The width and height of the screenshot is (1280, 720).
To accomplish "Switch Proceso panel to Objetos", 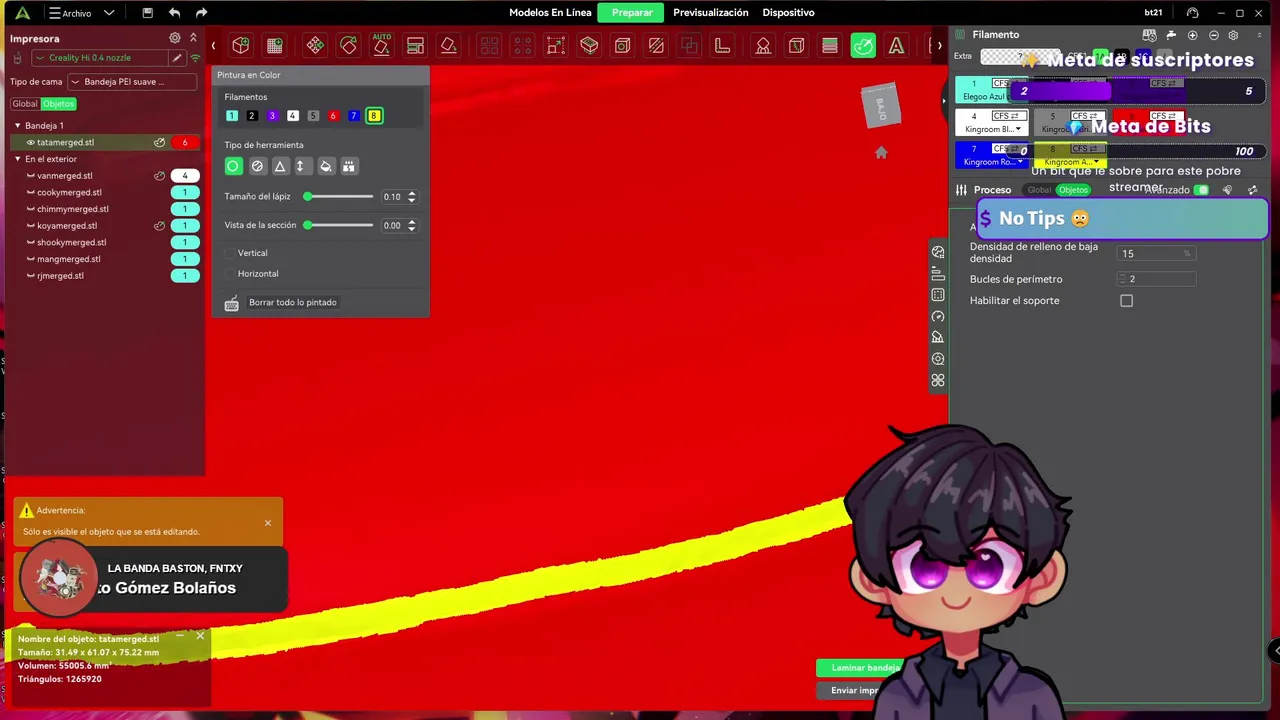I will pyautogui.click(x=1073, y=190).
